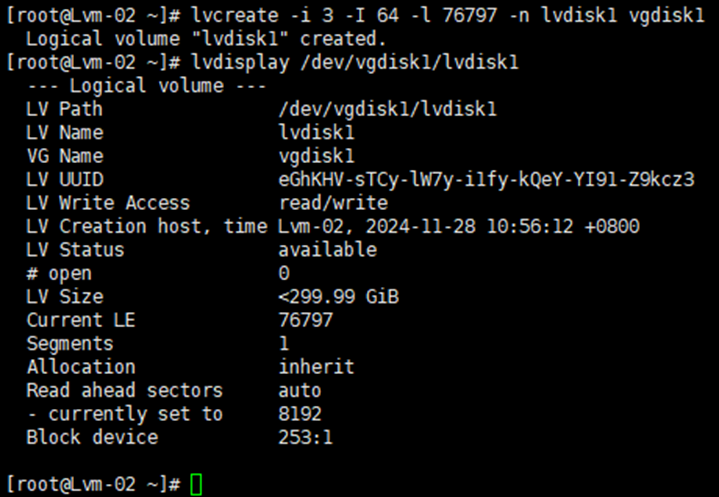Click the Segments value 1
Image resolution: width=719 pixels, height=497 pixels.
284,343
